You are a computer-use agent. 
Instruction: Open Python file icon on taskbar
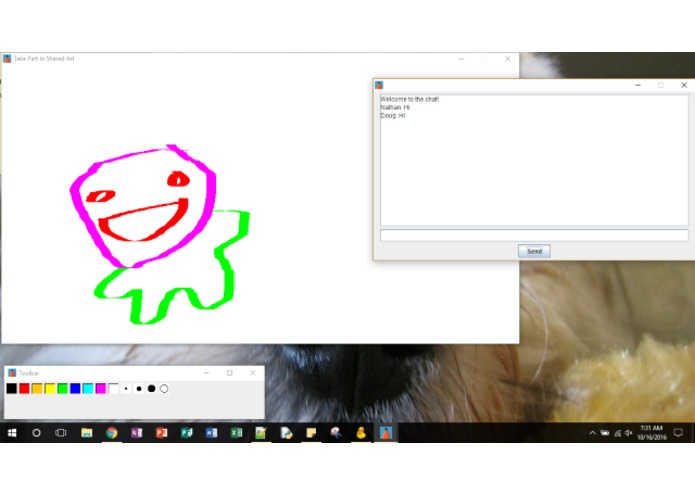tap(286, 433)
